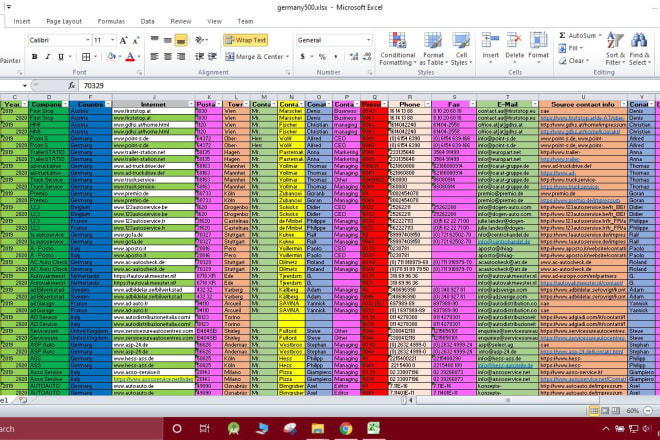Screen dimensions: 660x440
Task: Switch to View tab
Action: (x=214, y=21)
